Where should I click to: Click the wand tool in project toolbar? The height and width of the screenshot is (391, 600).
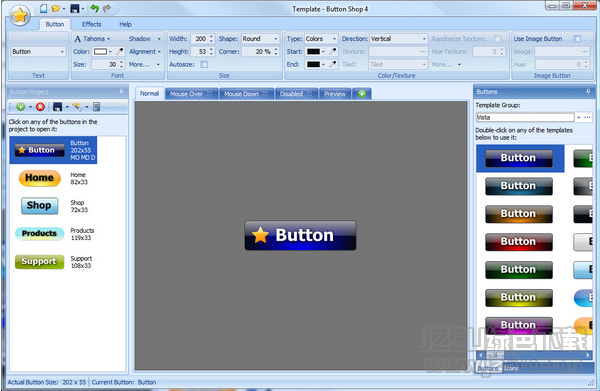[x=77, y=107]
